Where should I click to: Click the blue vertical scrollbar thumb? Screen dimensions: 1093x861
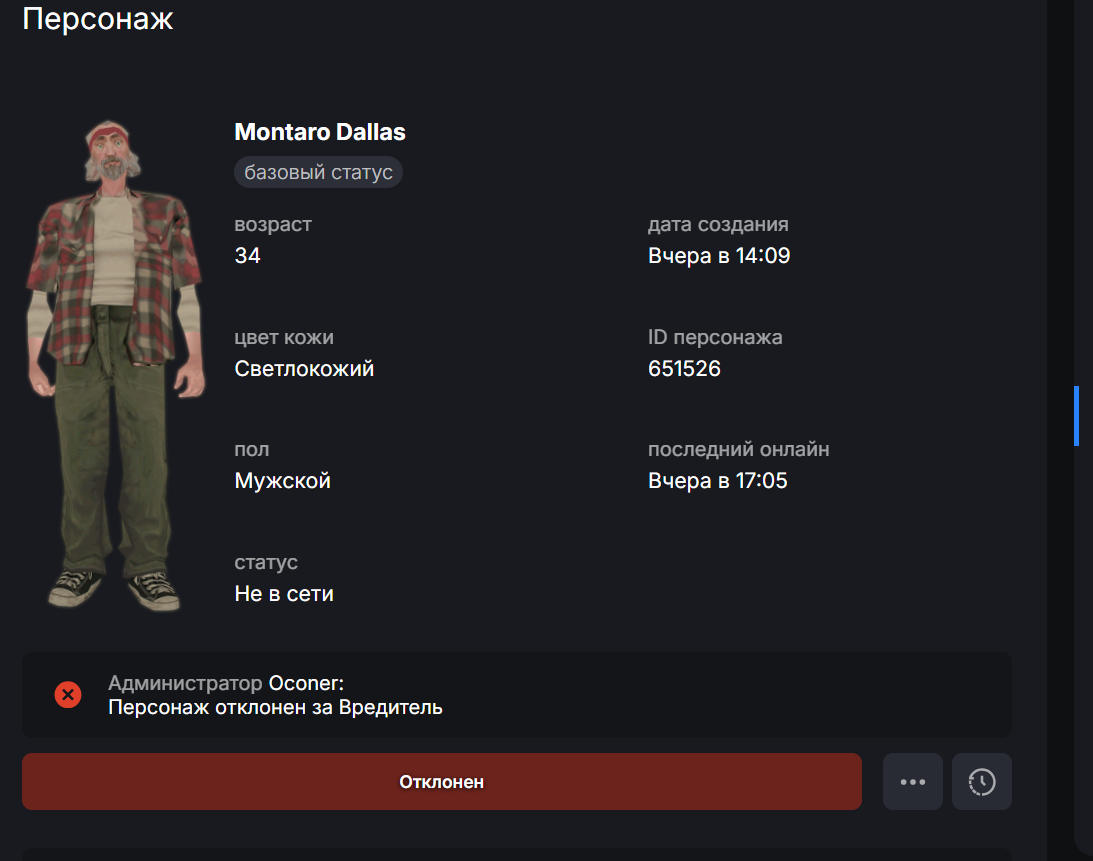[1076, 415]
